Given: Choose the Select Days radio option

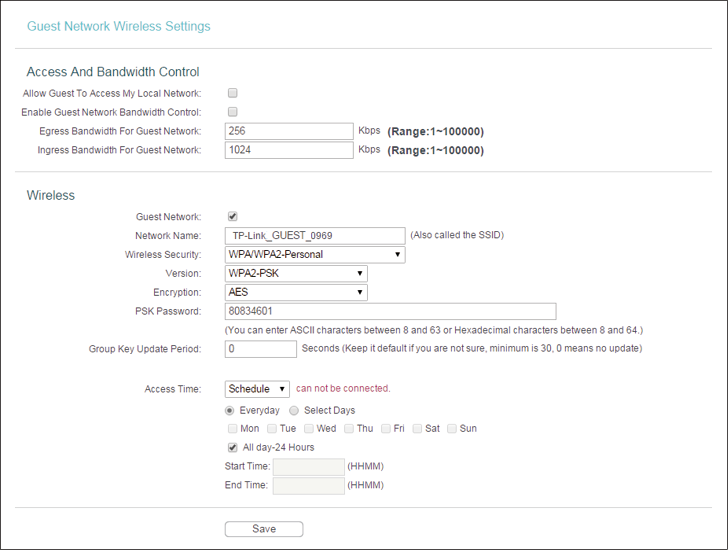Looking at the screenshot, I should tap(294, 410).
